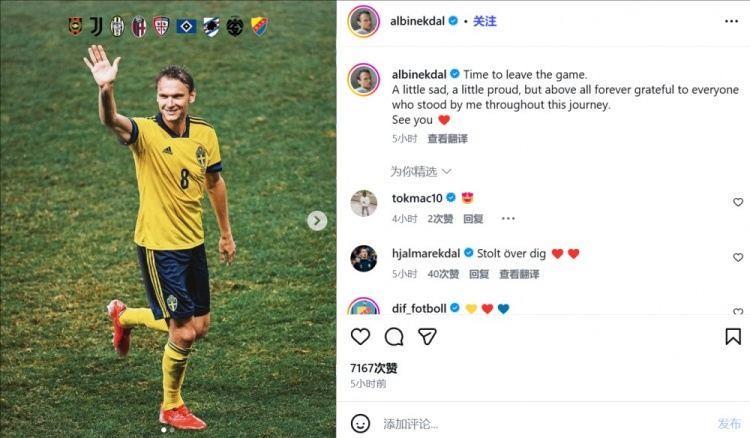Image resolution: width=750 pixels, height=438 pixels.
Task: Open dif_fotboll's profile name
Action: pyautogui.click(x=419, y=308)
